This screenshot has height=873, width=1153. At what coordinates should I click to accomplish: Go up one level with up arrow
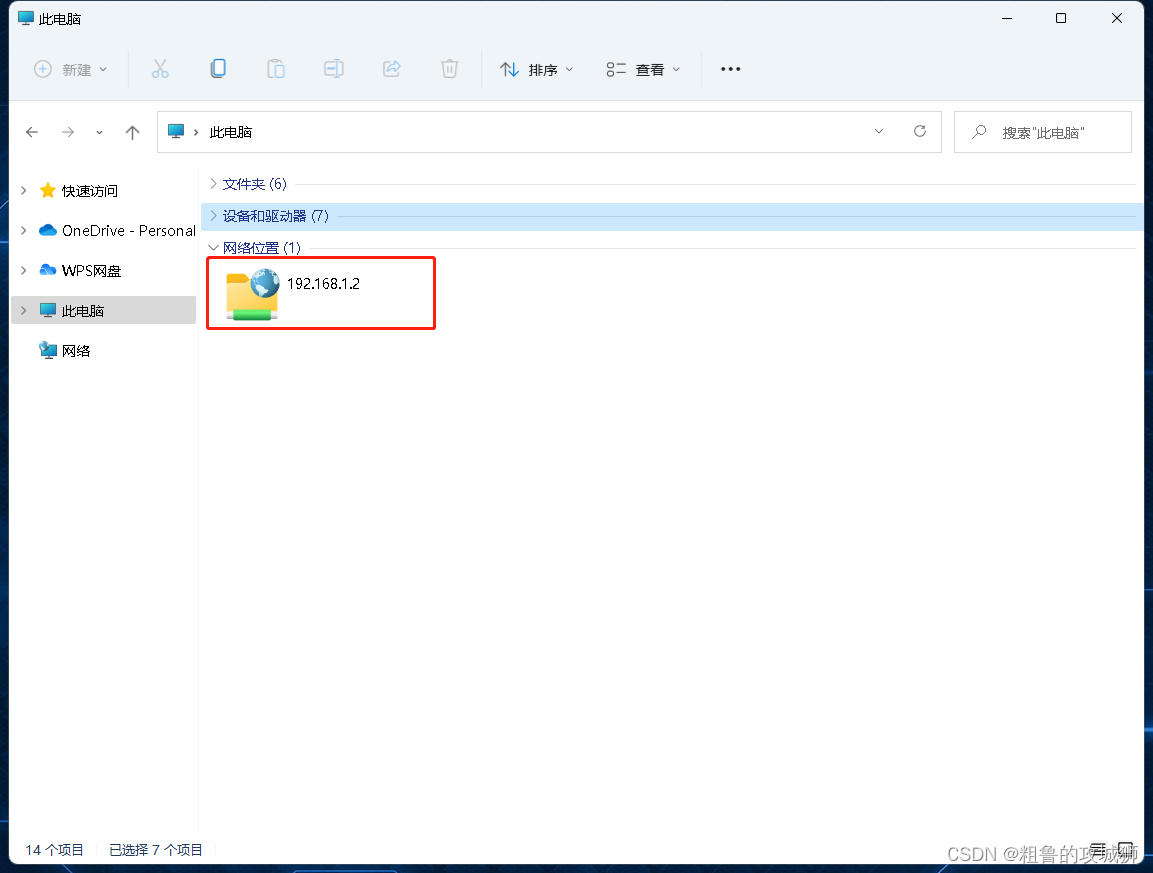[x=132, y=132]
